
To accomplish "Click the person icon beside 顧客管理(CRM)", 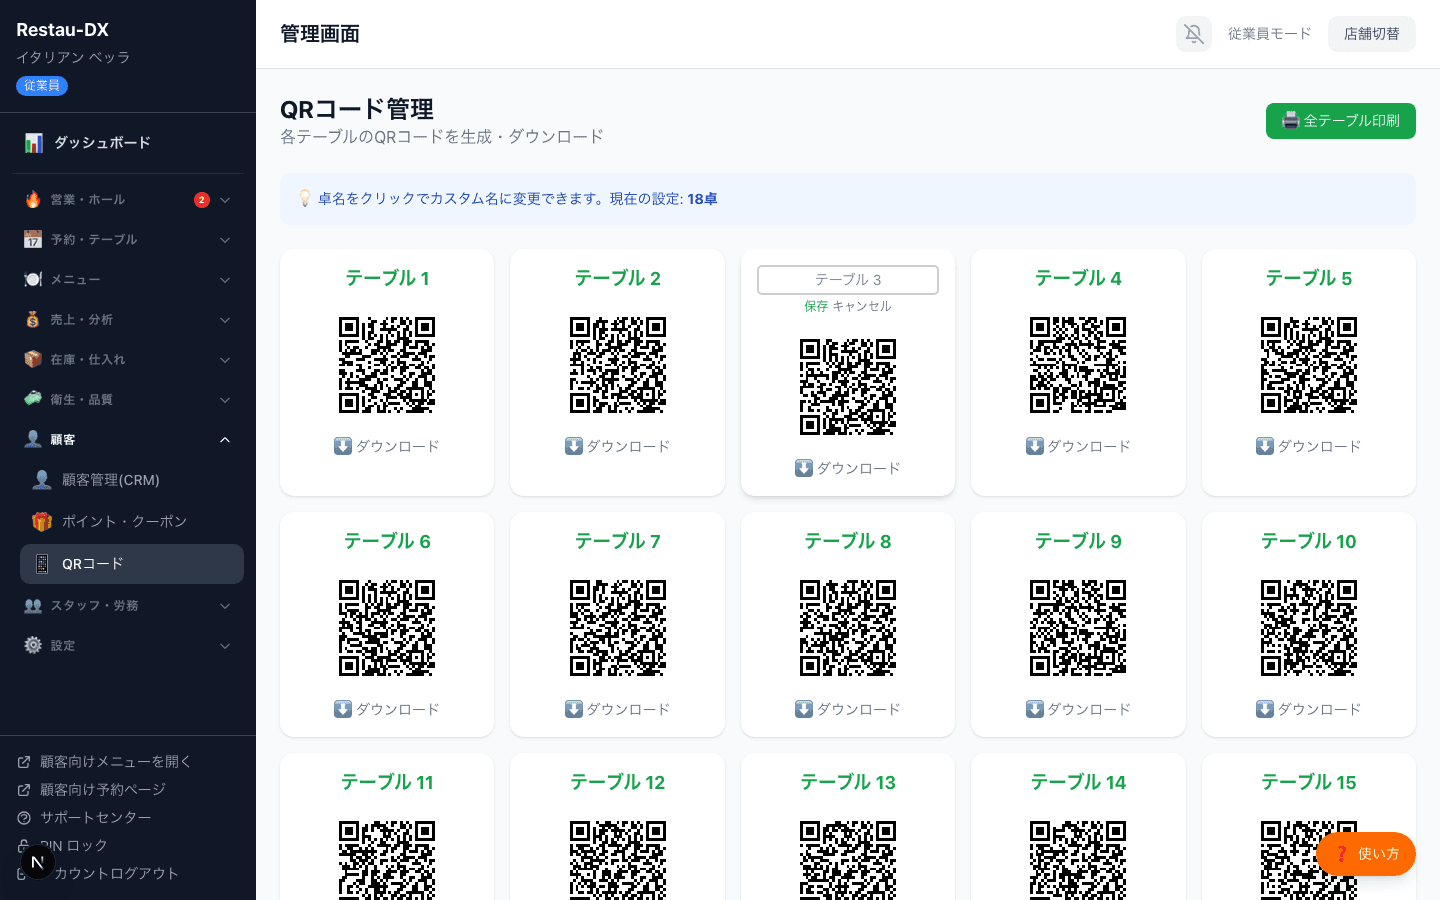I will (x=42, y=480).
